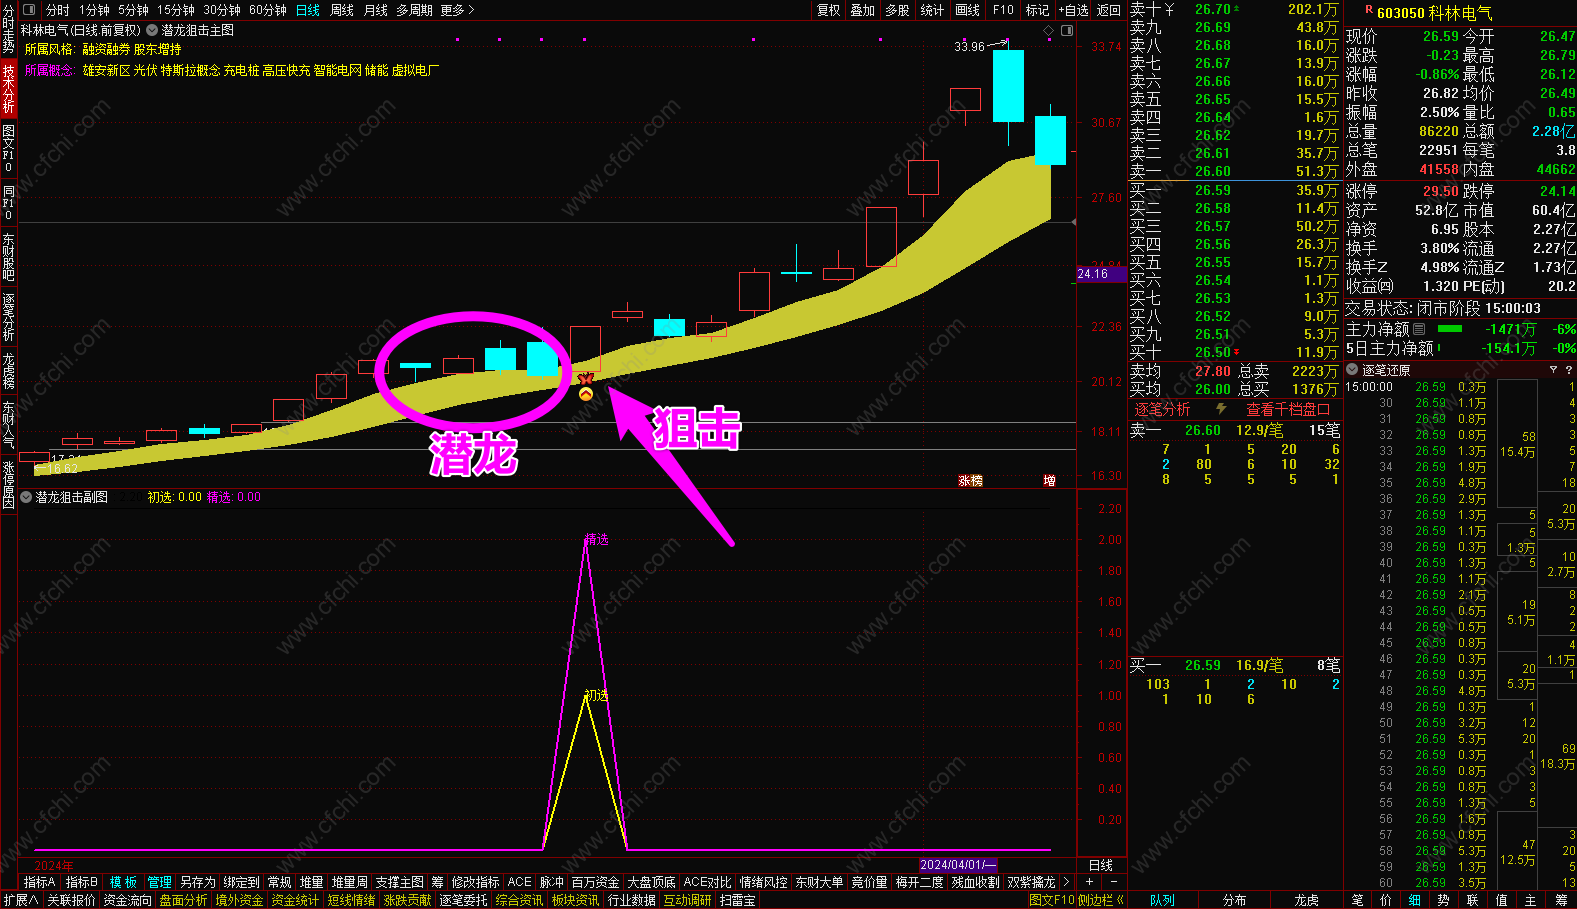Select the 龙虎 tab in the right panel
Viewport: 1577px width, 909px height.
(1306, 900)
